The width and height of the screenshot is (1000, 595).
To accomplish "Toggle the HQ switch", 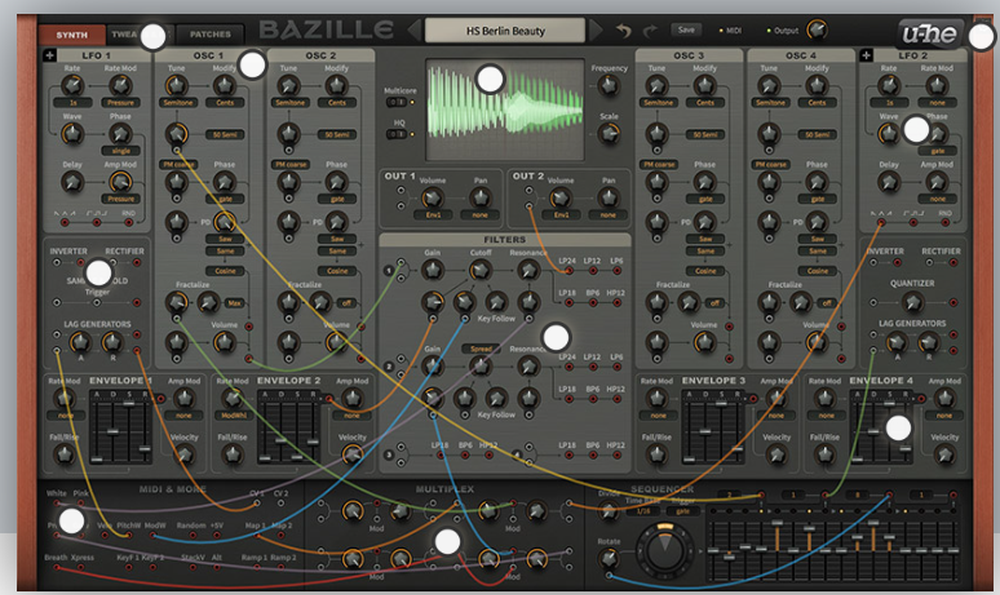I will [397, 134].
